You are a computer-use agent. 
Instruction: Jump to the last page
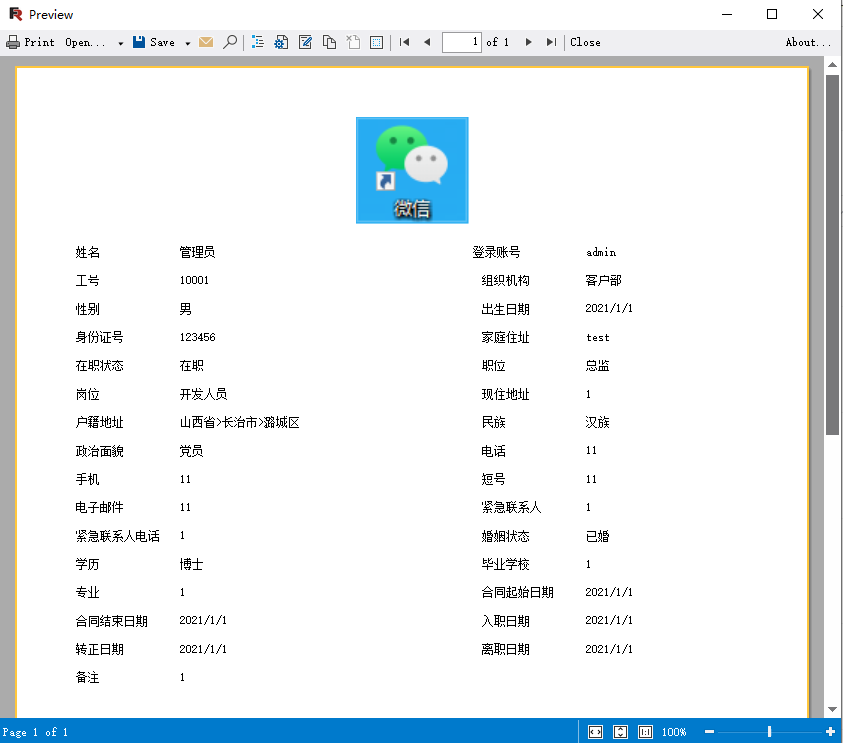[x=551, y=42]
